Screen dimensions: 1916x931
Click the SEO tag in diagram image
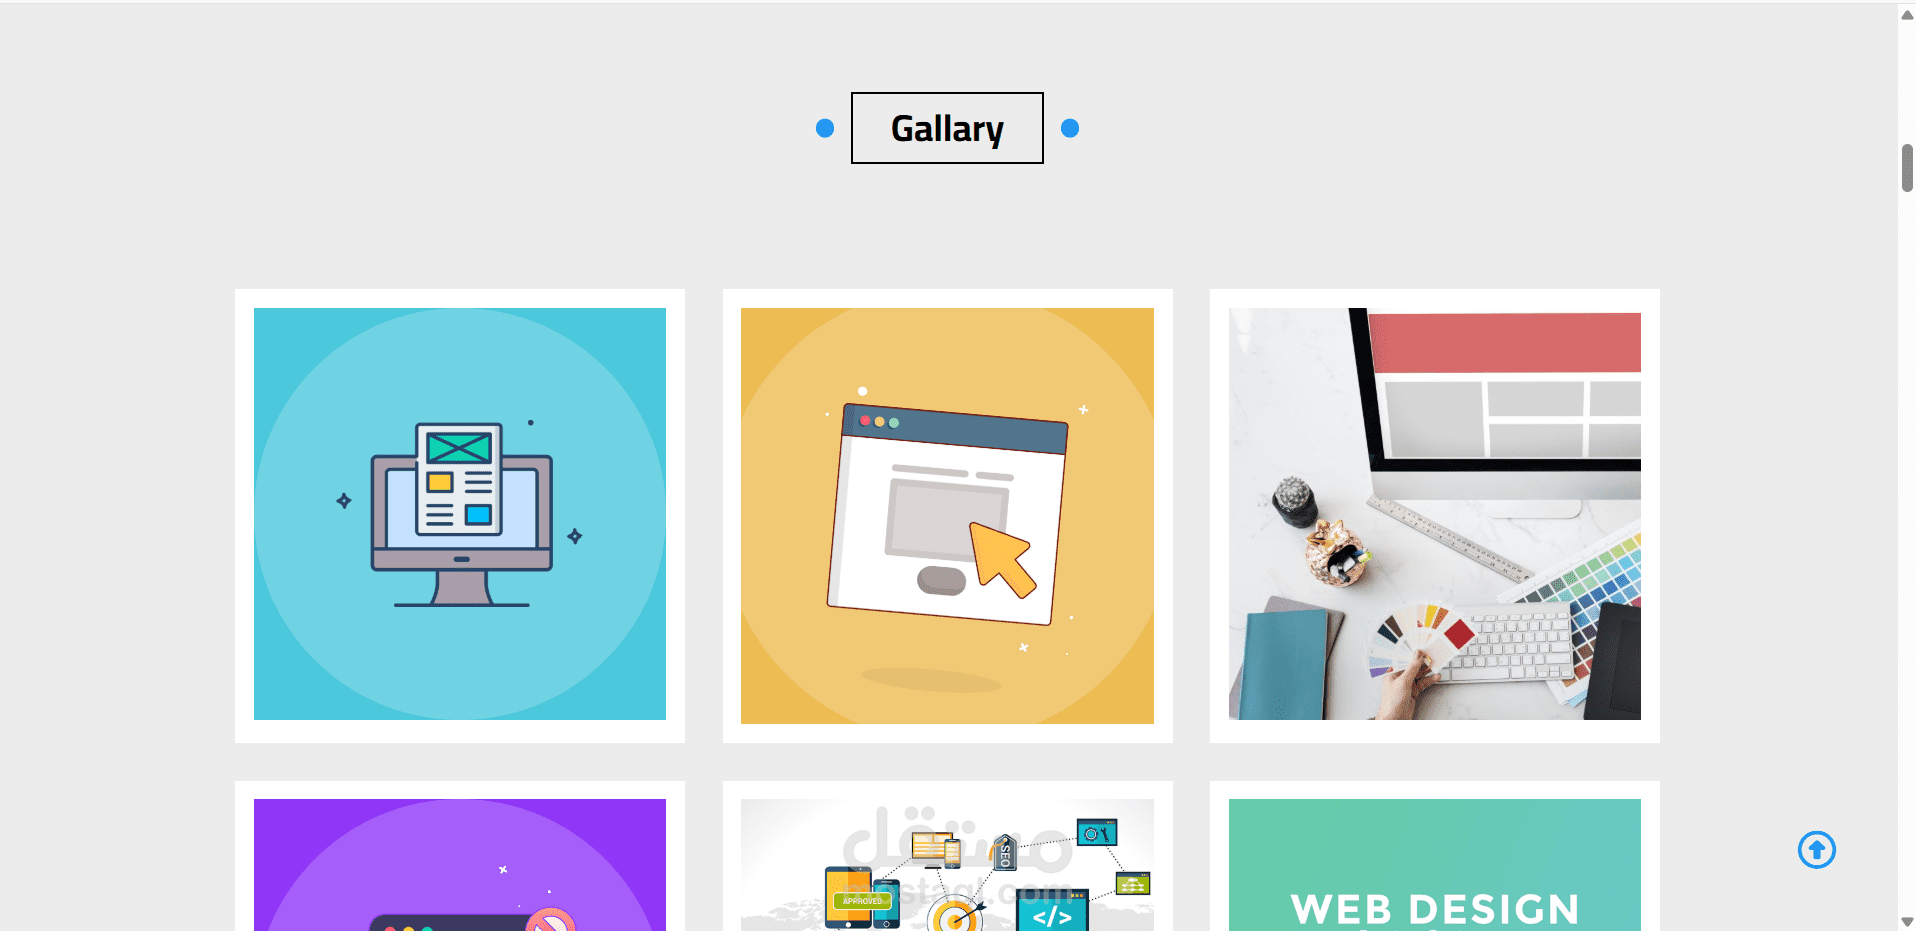click(x=1004, y=853)
